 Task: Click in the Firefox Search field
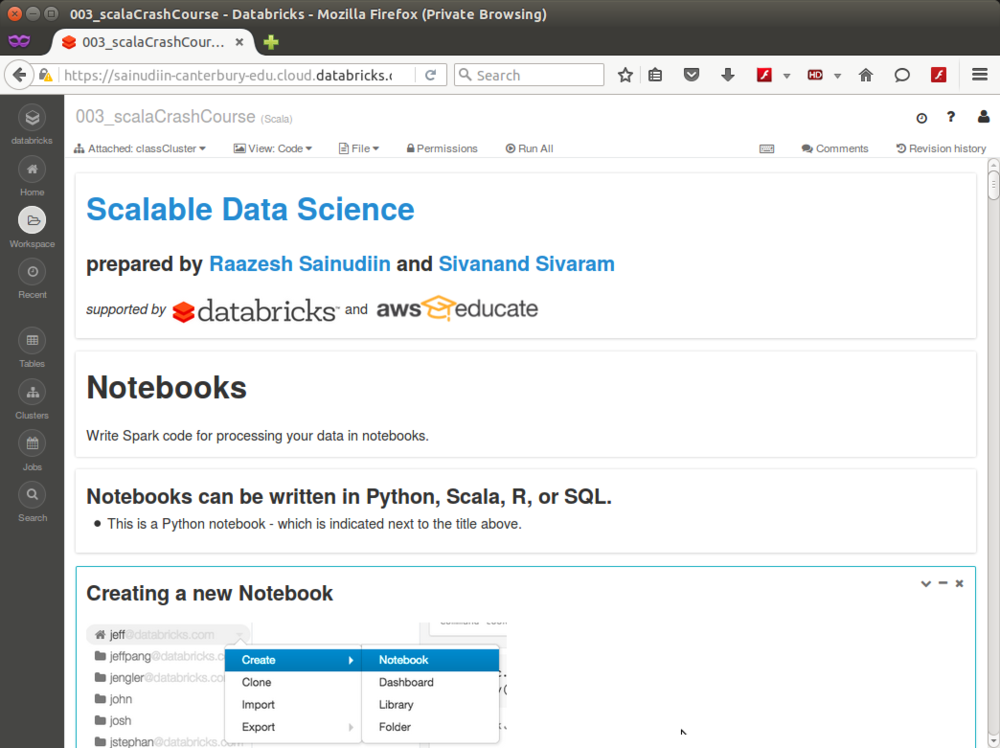click(529, 75)
